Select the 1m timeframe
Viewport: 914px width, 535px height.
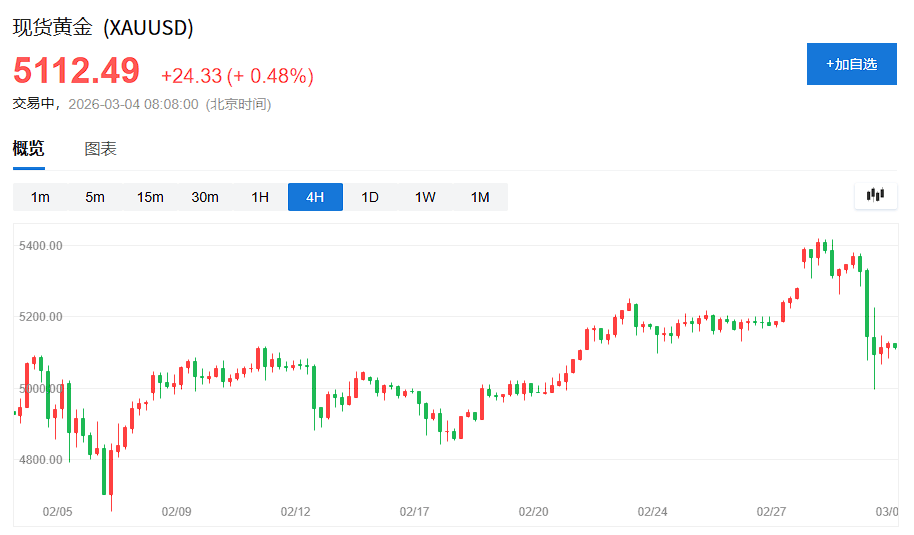pos(40,197)
